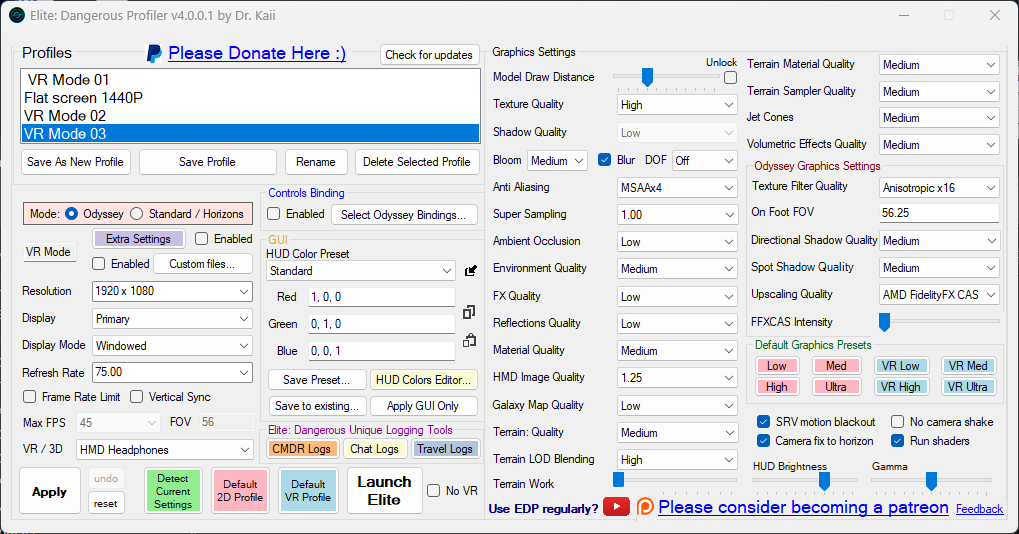Click Check for updates button
Image resolution: width=1019 pixels, height=534 pixels.
(x=429, y=55)
